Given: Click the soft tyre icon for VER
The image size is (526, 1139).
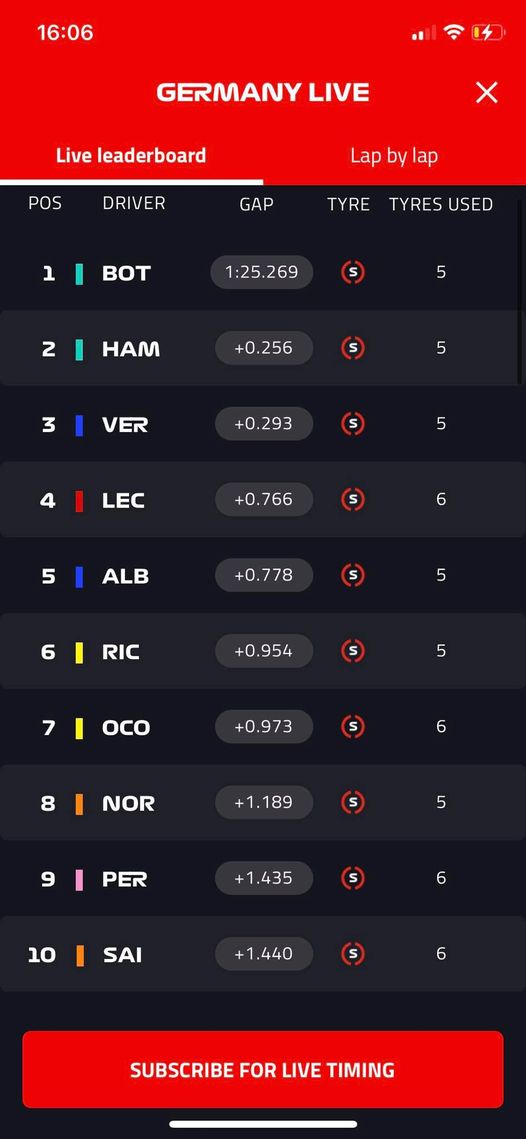Looking at the screenshot, I should coord(353,423).
